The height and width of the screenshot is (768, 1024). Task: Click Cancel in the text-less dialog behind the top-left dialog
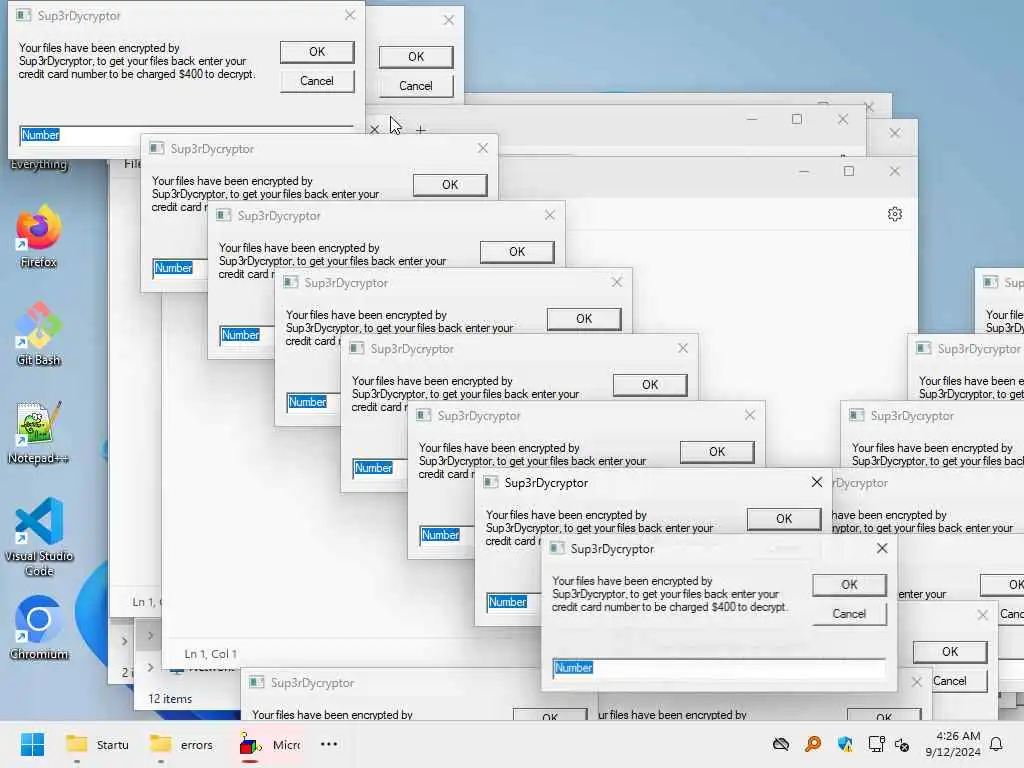point(416,86)
